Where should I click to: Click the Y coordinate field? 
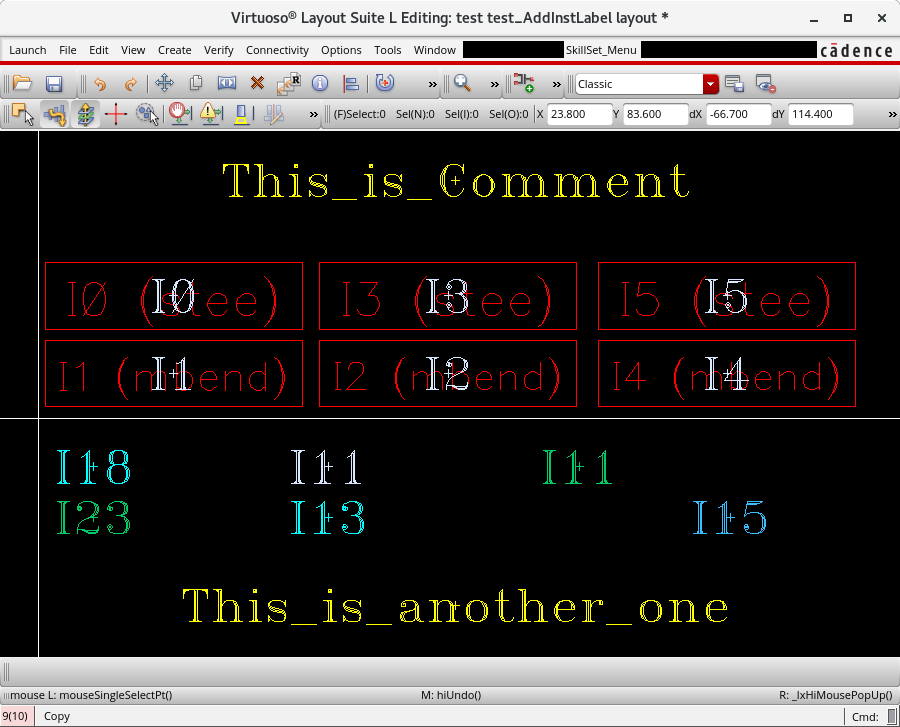pos(655,114)
